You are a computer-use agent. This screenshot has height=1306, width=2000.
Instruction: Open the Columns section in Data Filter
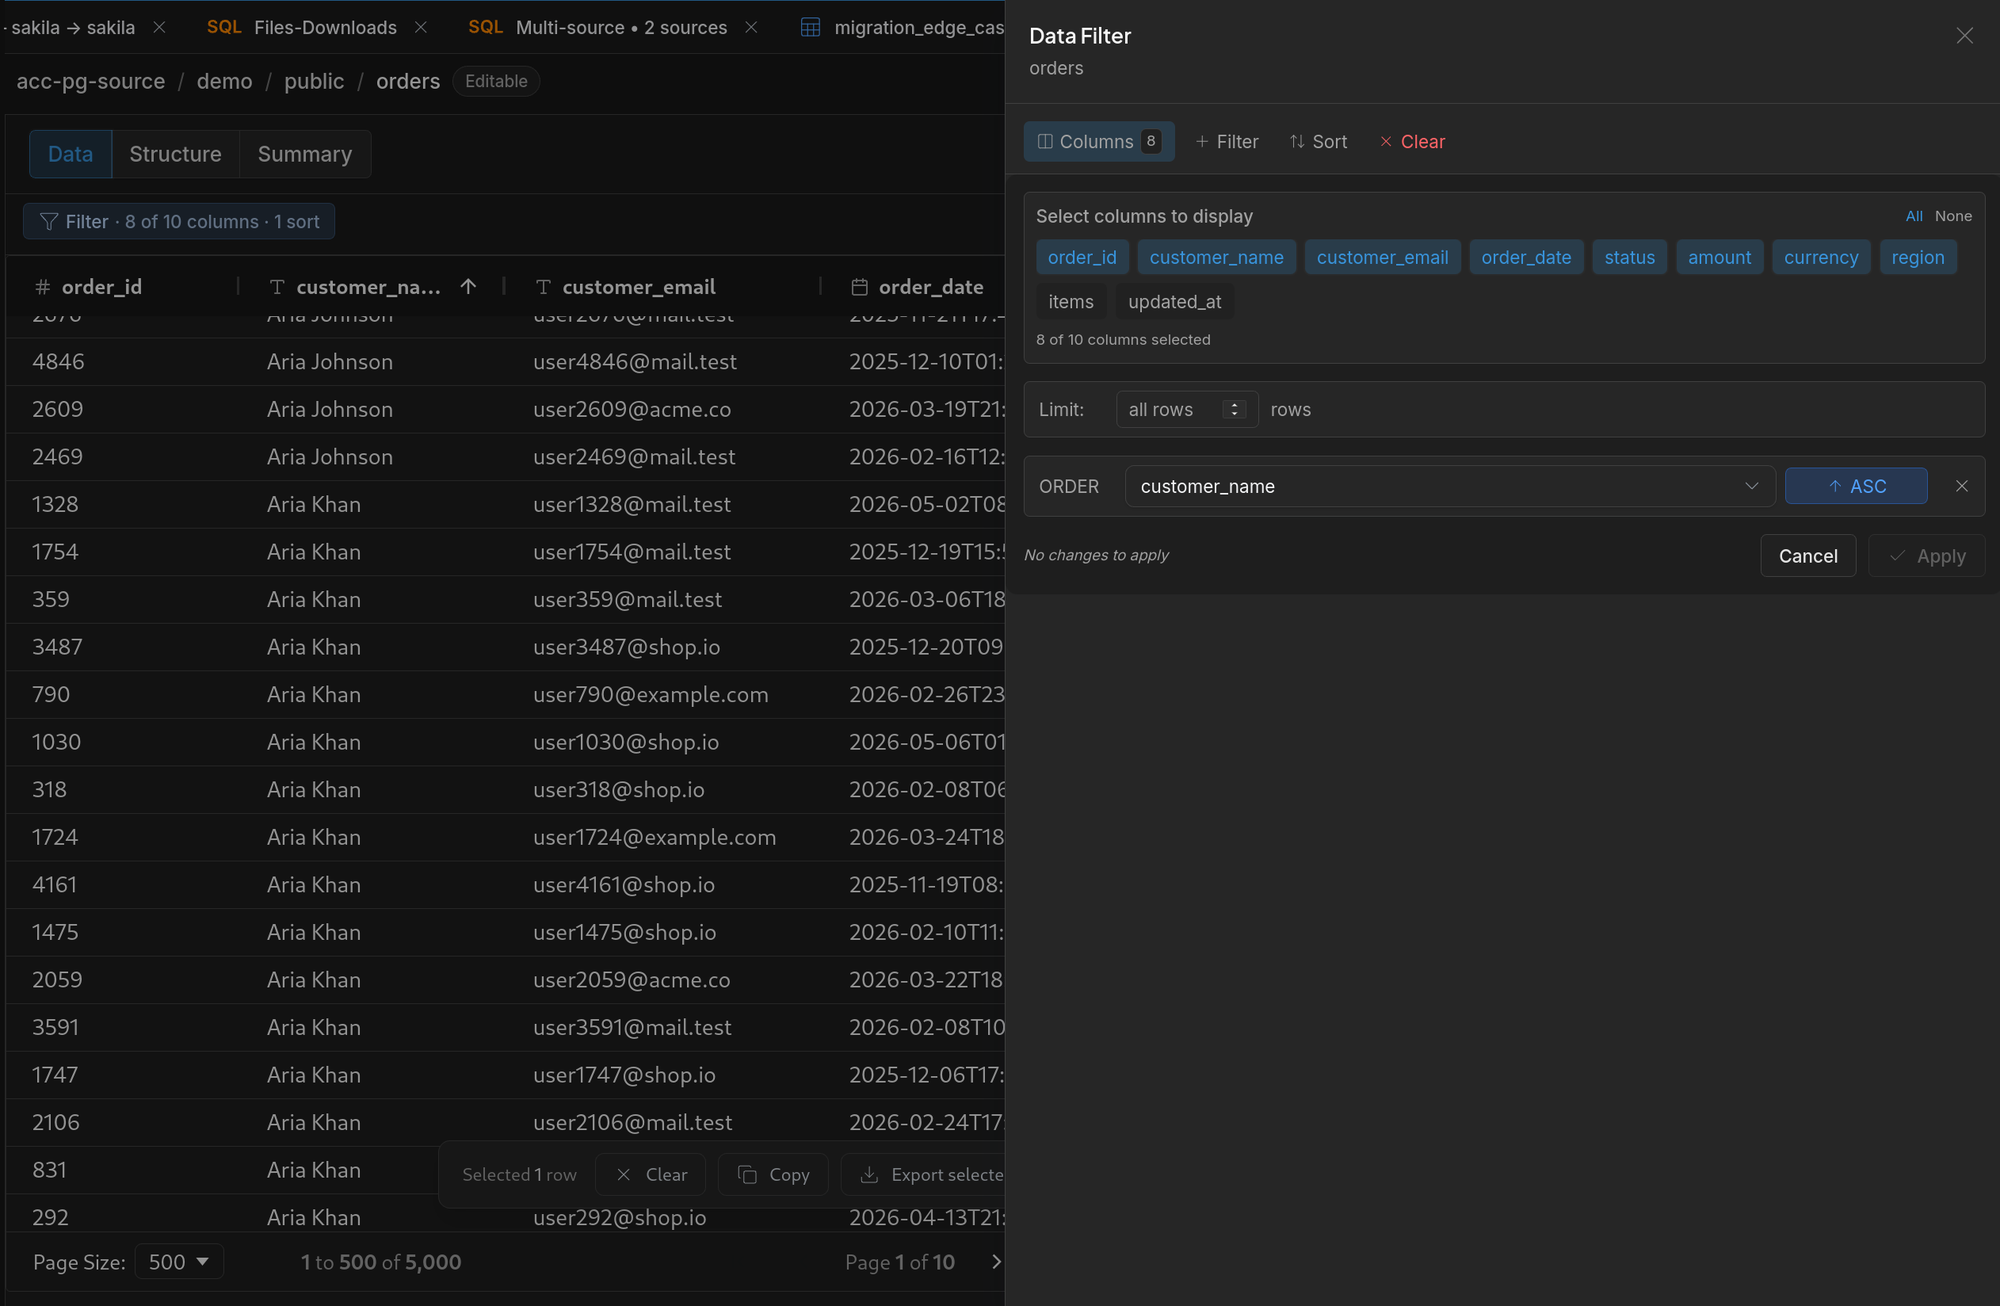1099,142
